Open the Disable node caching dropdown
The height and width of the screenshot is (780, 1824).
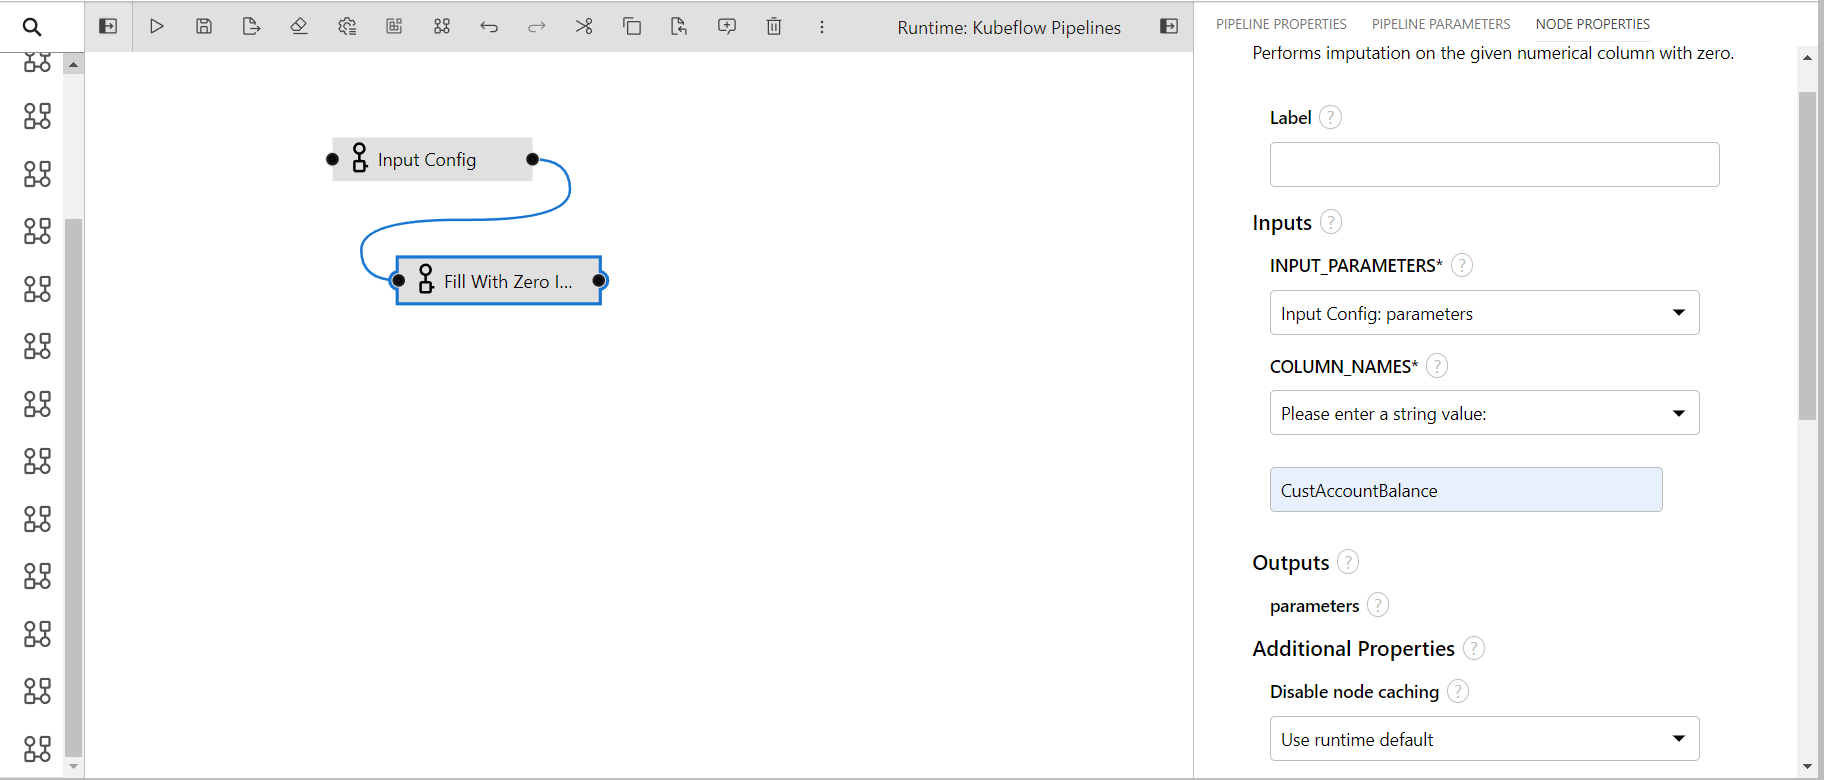point(1484,739)
